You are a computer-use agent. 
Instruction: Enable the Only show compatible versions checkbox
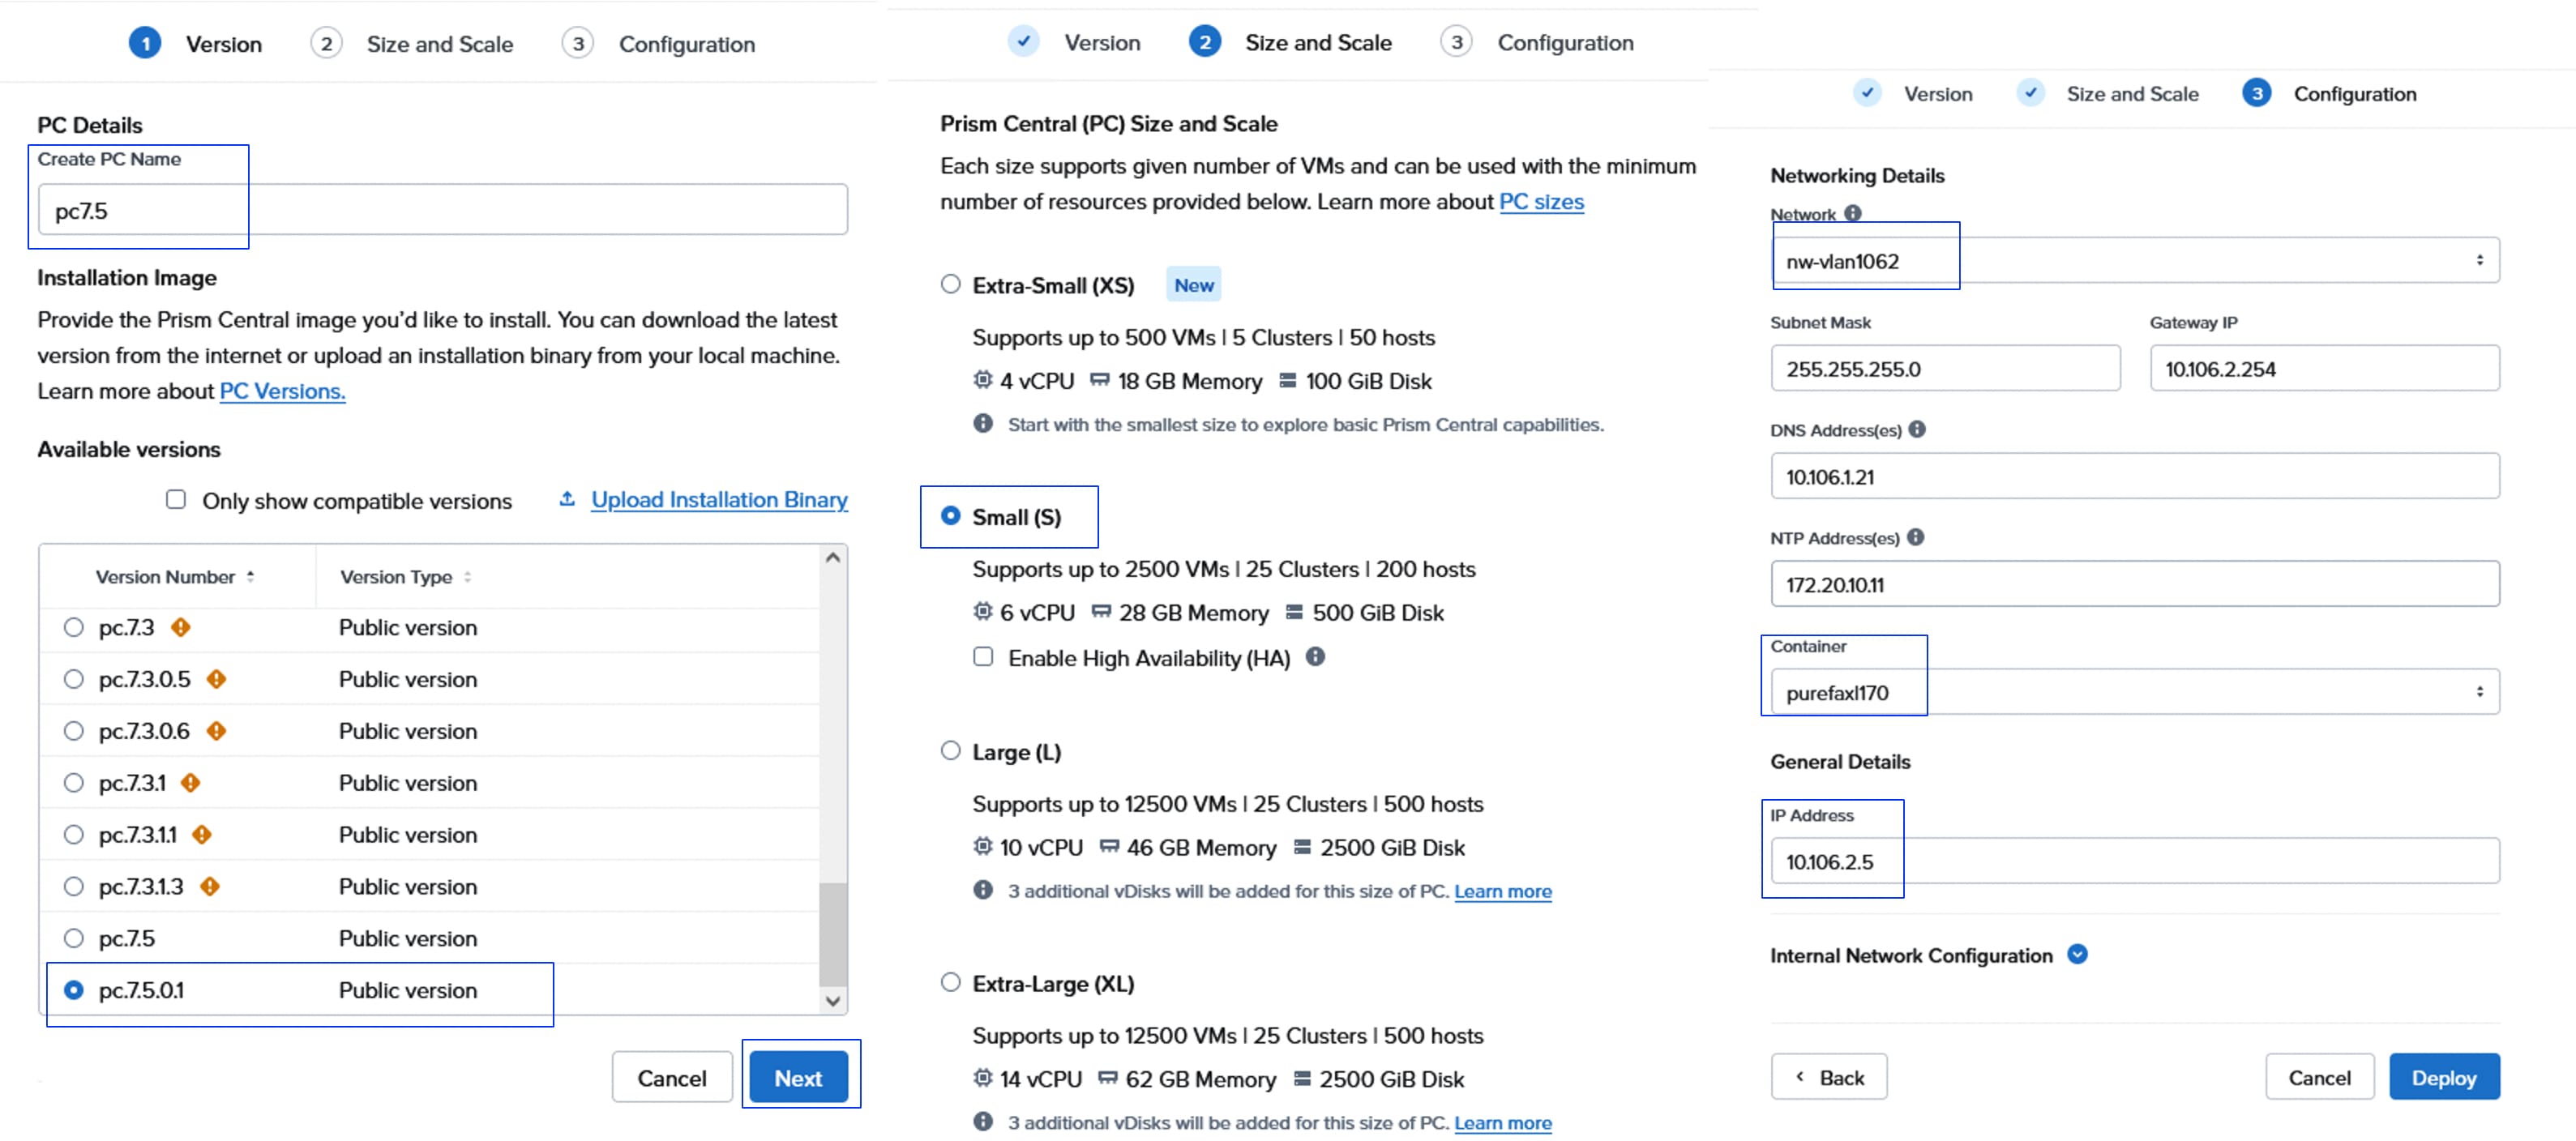[176, 499]
